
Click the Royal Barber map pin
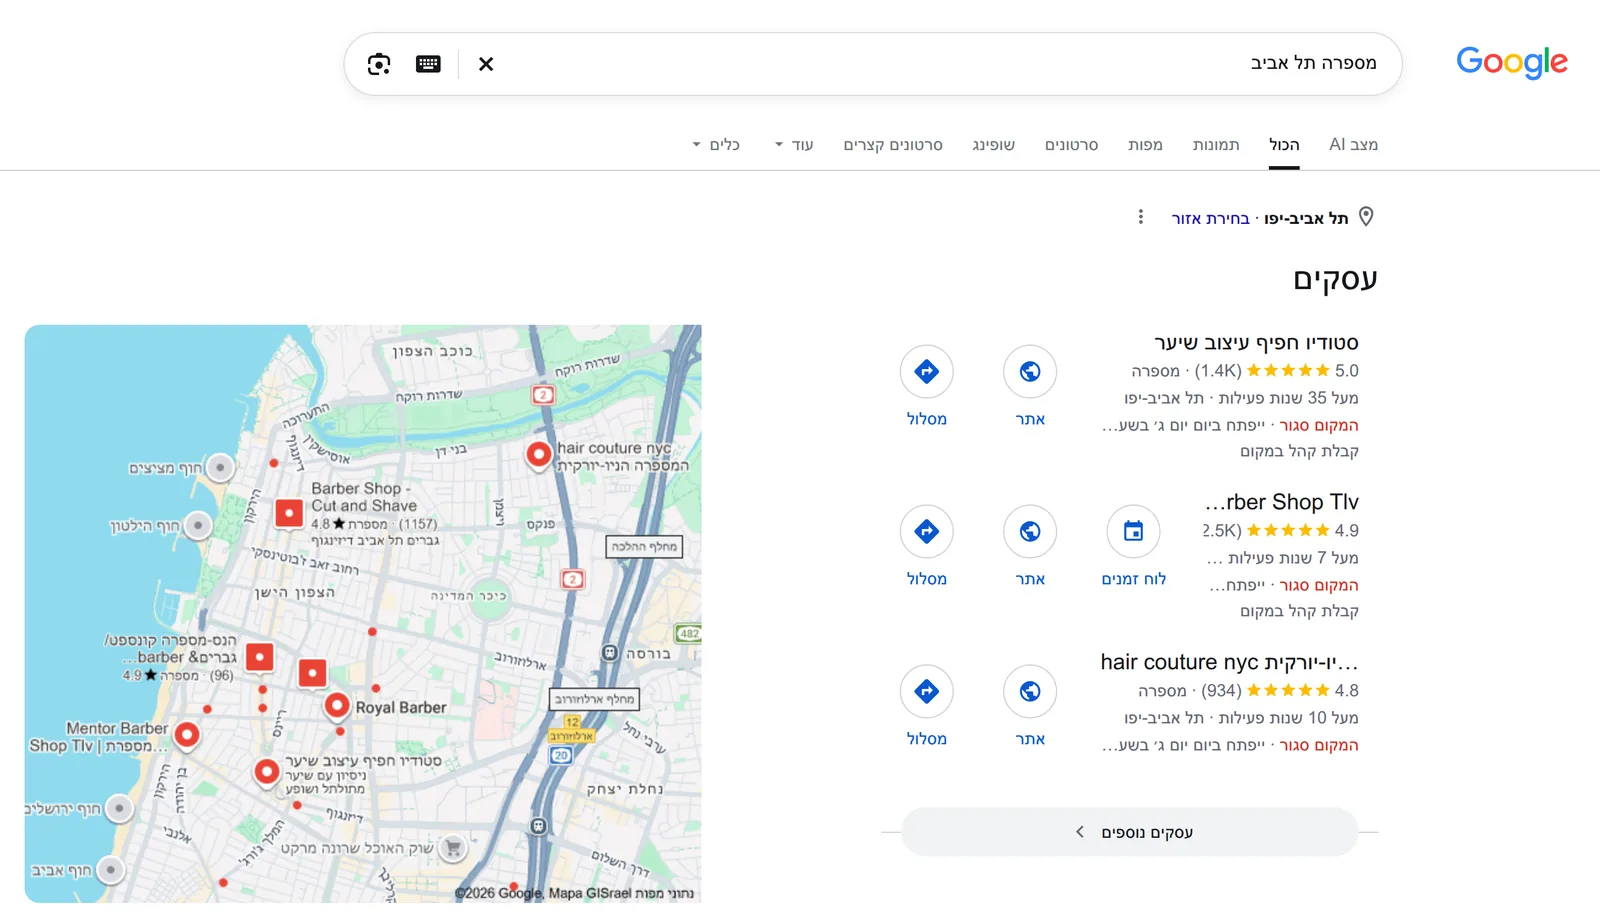pyautogui.click(x=337, y=706)
